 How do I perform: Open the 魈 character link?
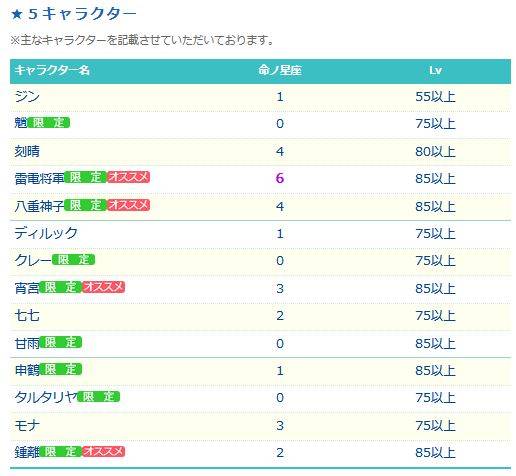21,123
